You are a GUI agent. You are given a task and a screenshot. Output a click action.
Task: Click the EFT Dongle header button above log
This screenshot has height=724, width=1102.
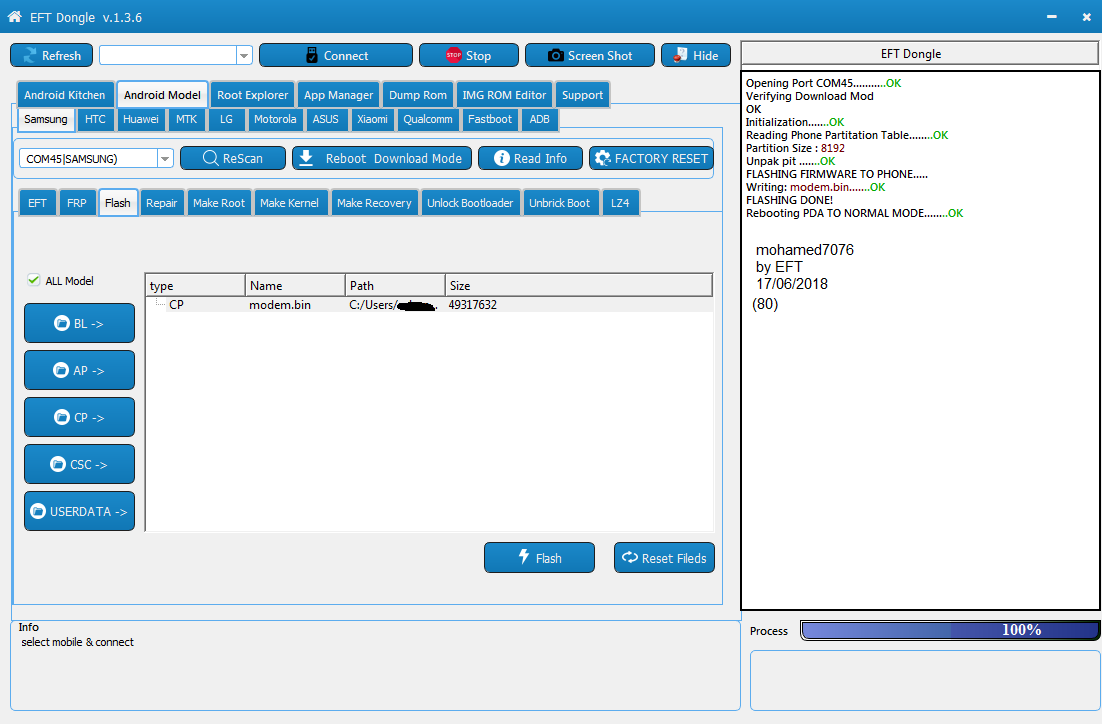[x=919, y=53]
